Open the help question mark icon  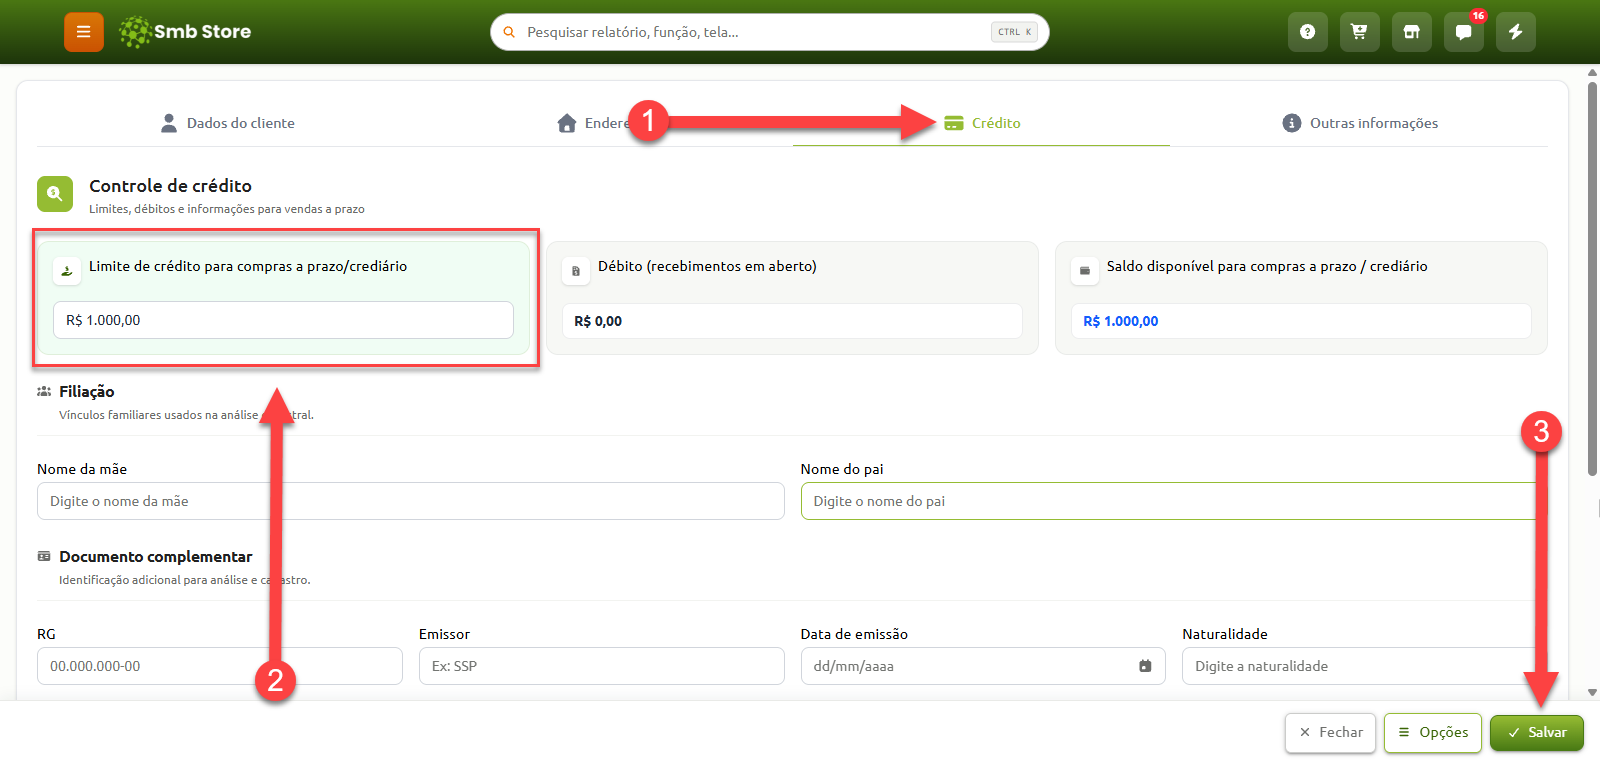tap(1307, 32)
